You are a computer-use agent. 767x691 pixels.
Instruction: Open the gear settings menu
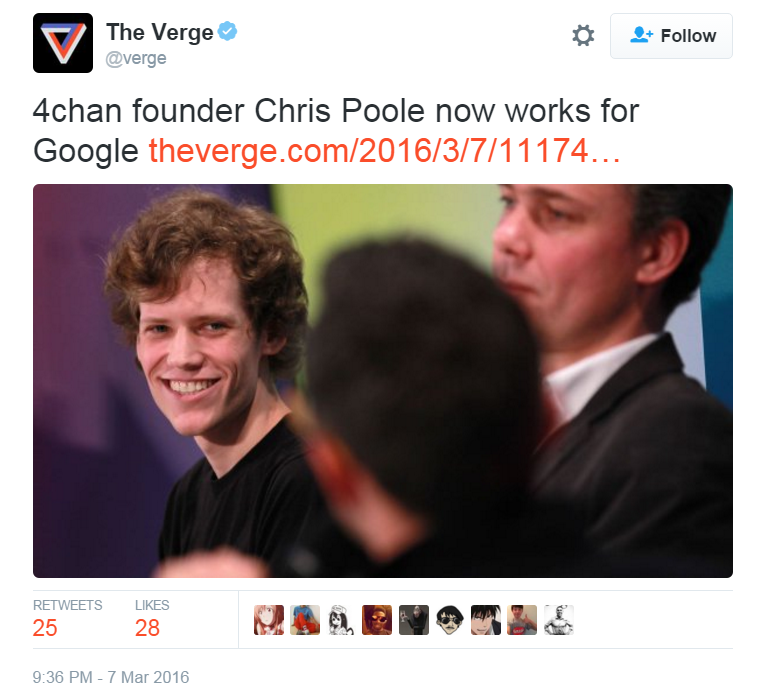(583, 36)
